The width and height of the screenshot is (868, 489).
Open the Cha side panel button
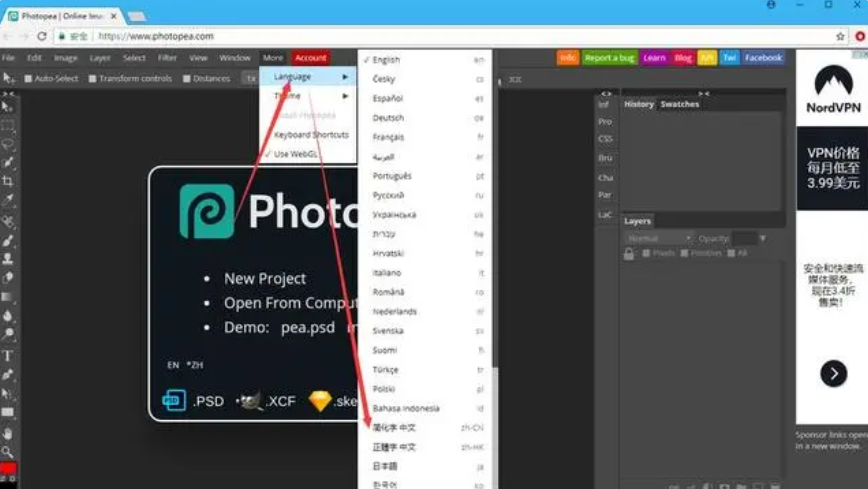pos(606,178)
